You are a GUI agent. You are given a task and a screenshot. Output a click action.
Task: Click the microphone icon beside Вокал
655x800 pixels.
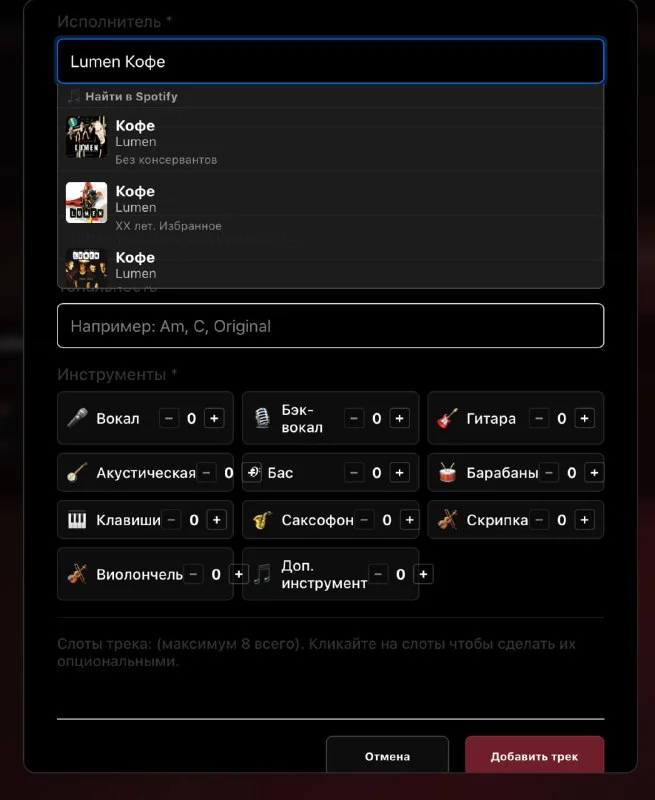pyautogui.click(x=78, y=418)
